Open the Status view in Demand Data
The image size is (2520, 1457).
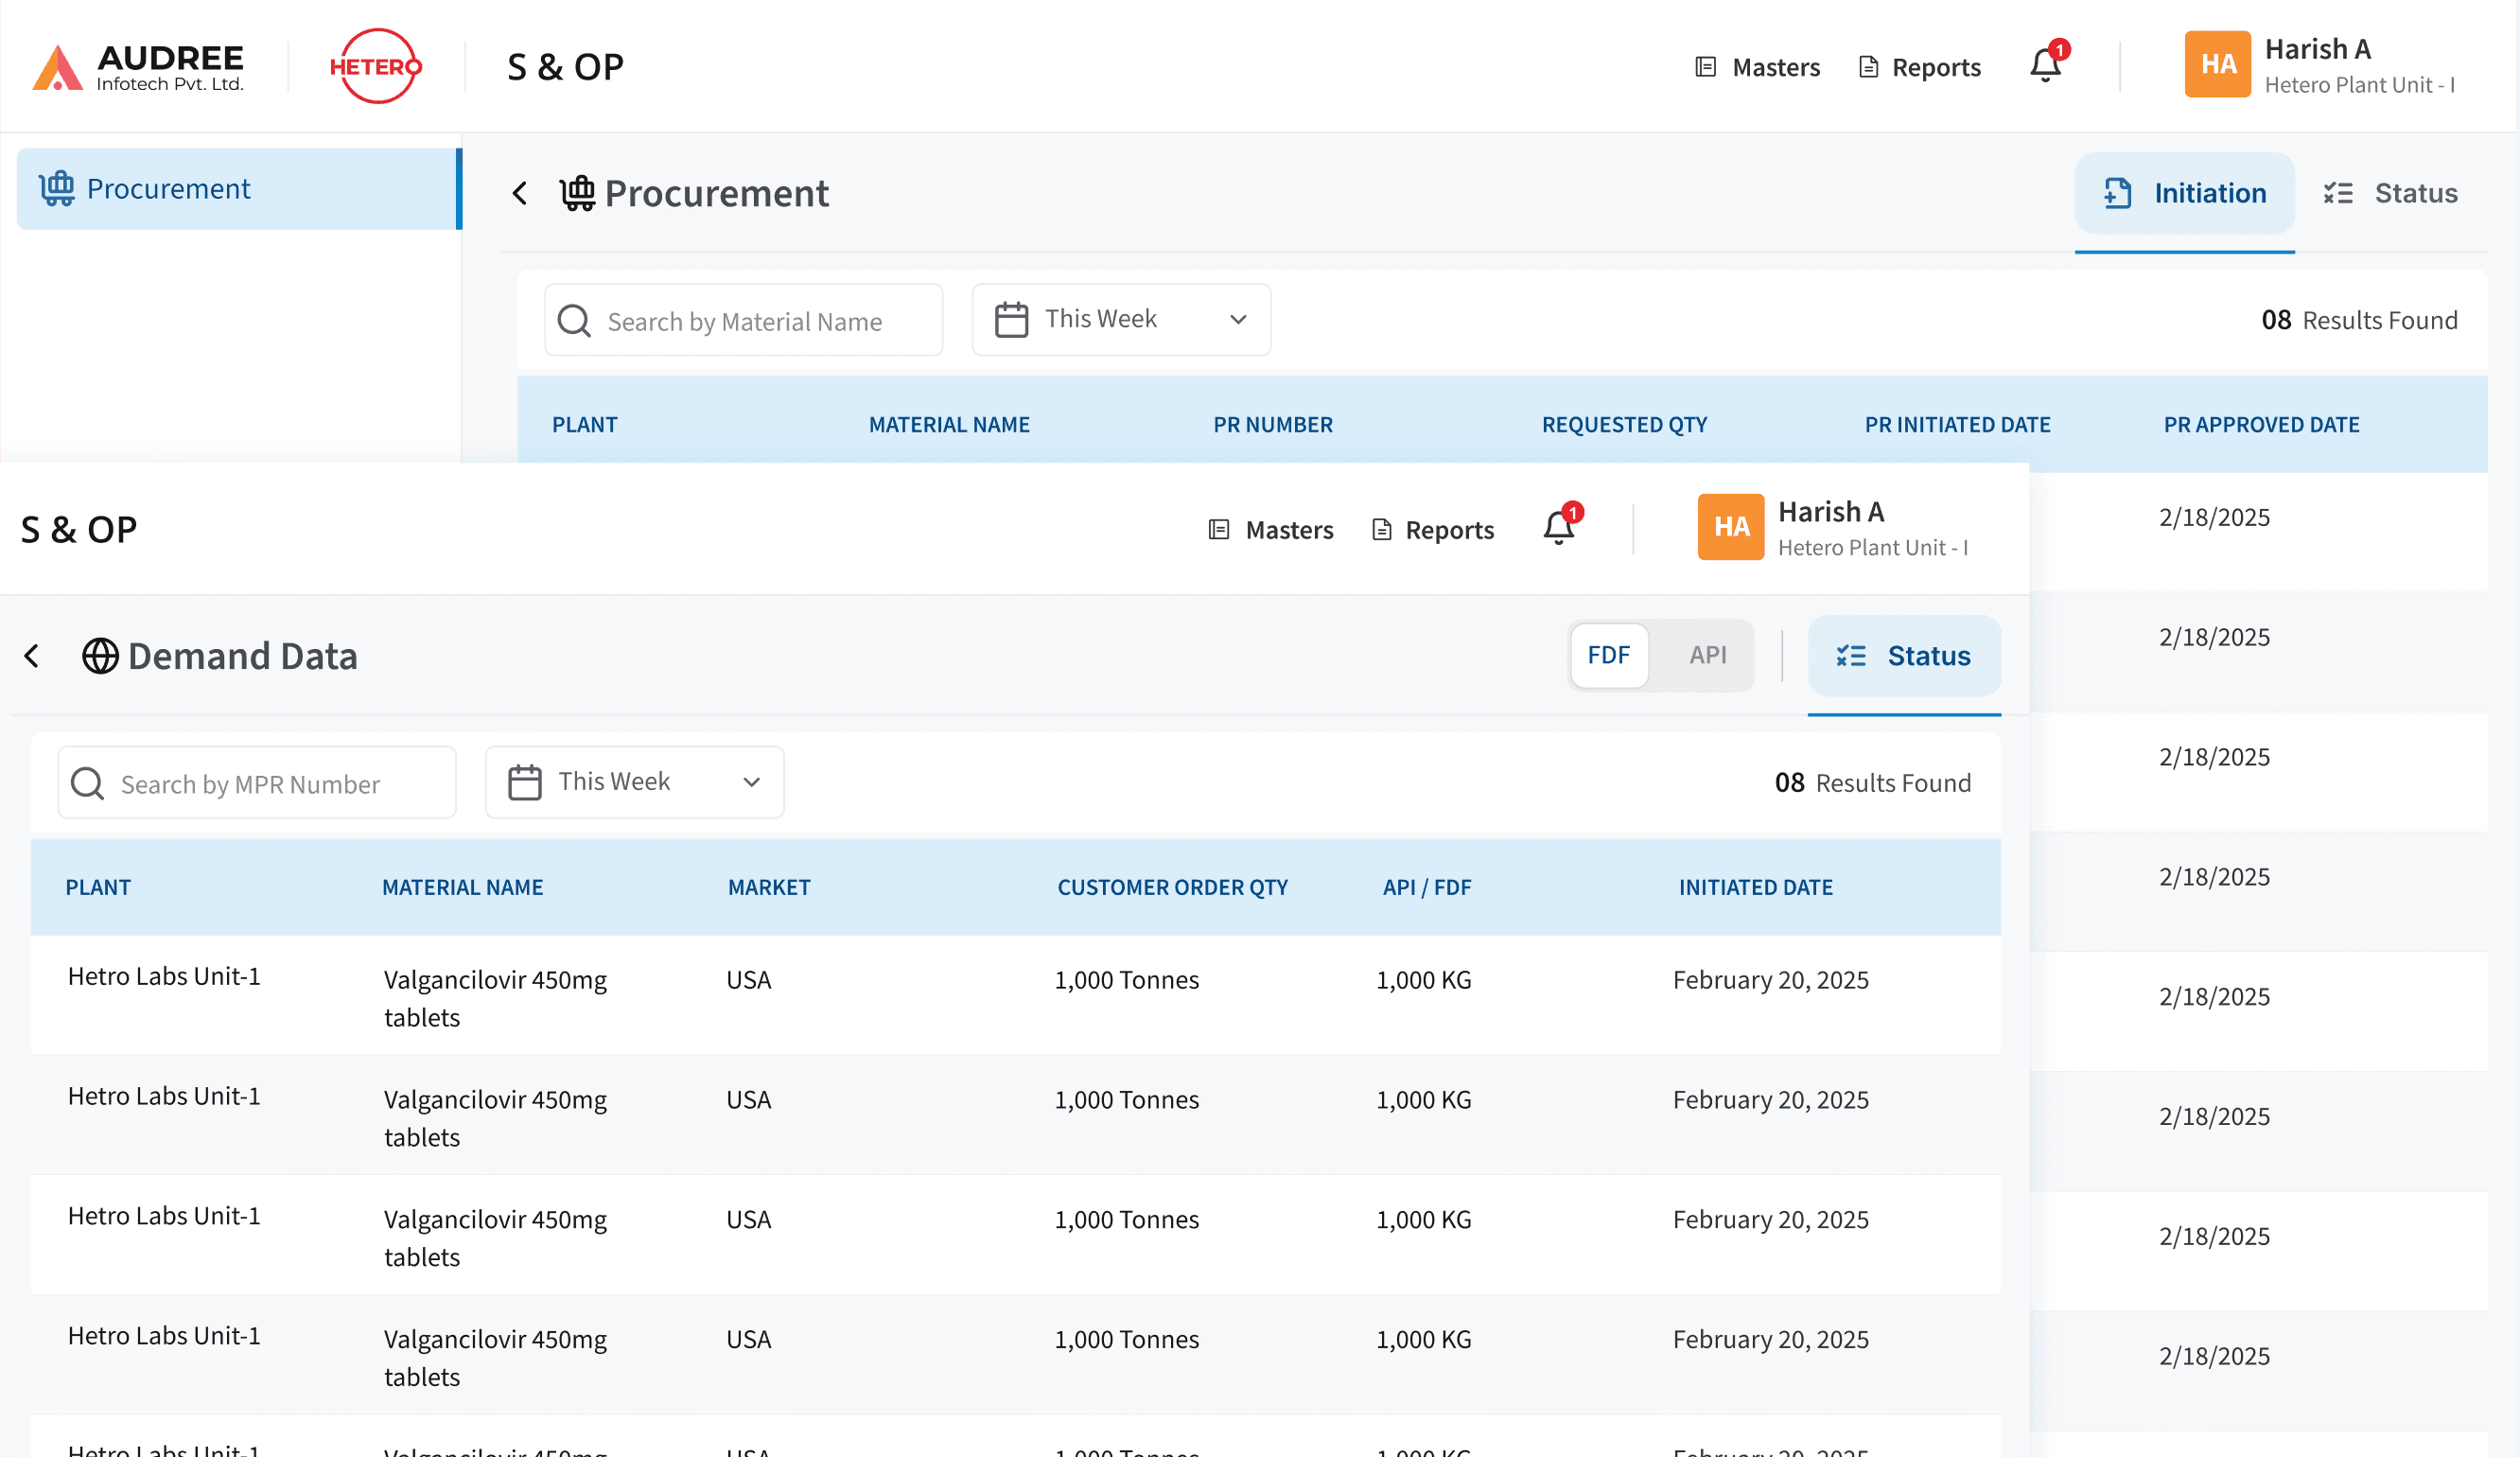(x=1904, y=655)
